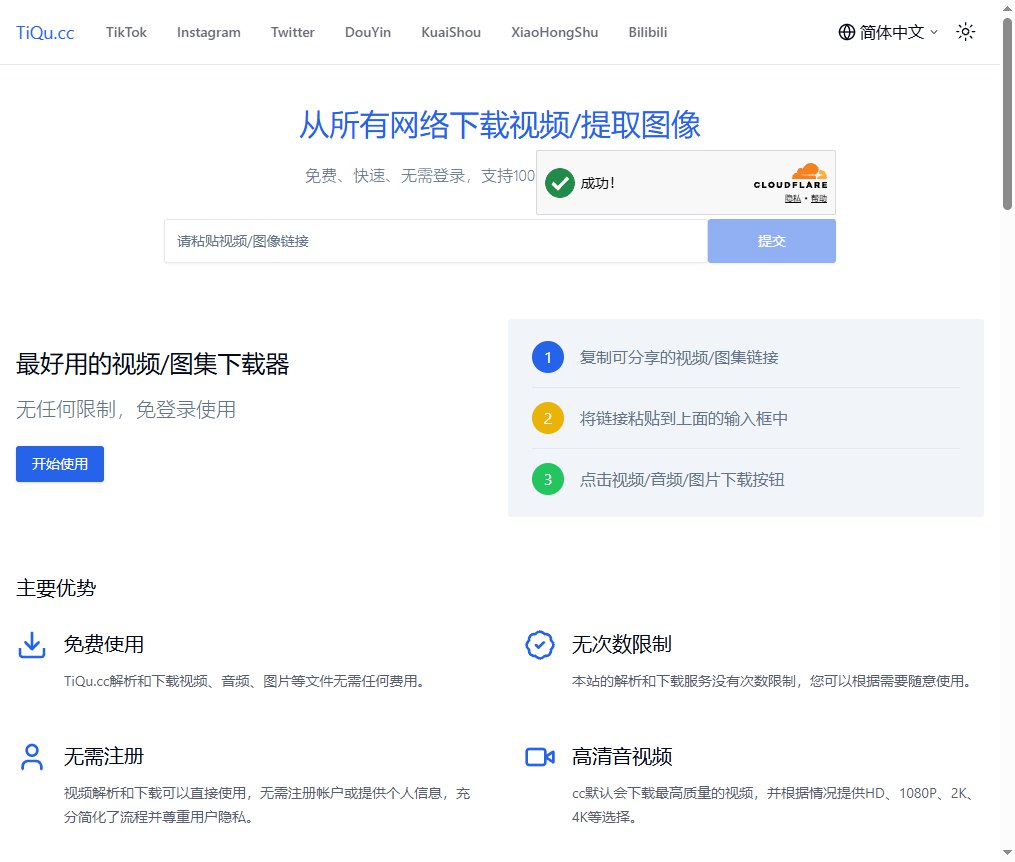
Task: Click the Cloudflare logo
Action: pos(790,176)
